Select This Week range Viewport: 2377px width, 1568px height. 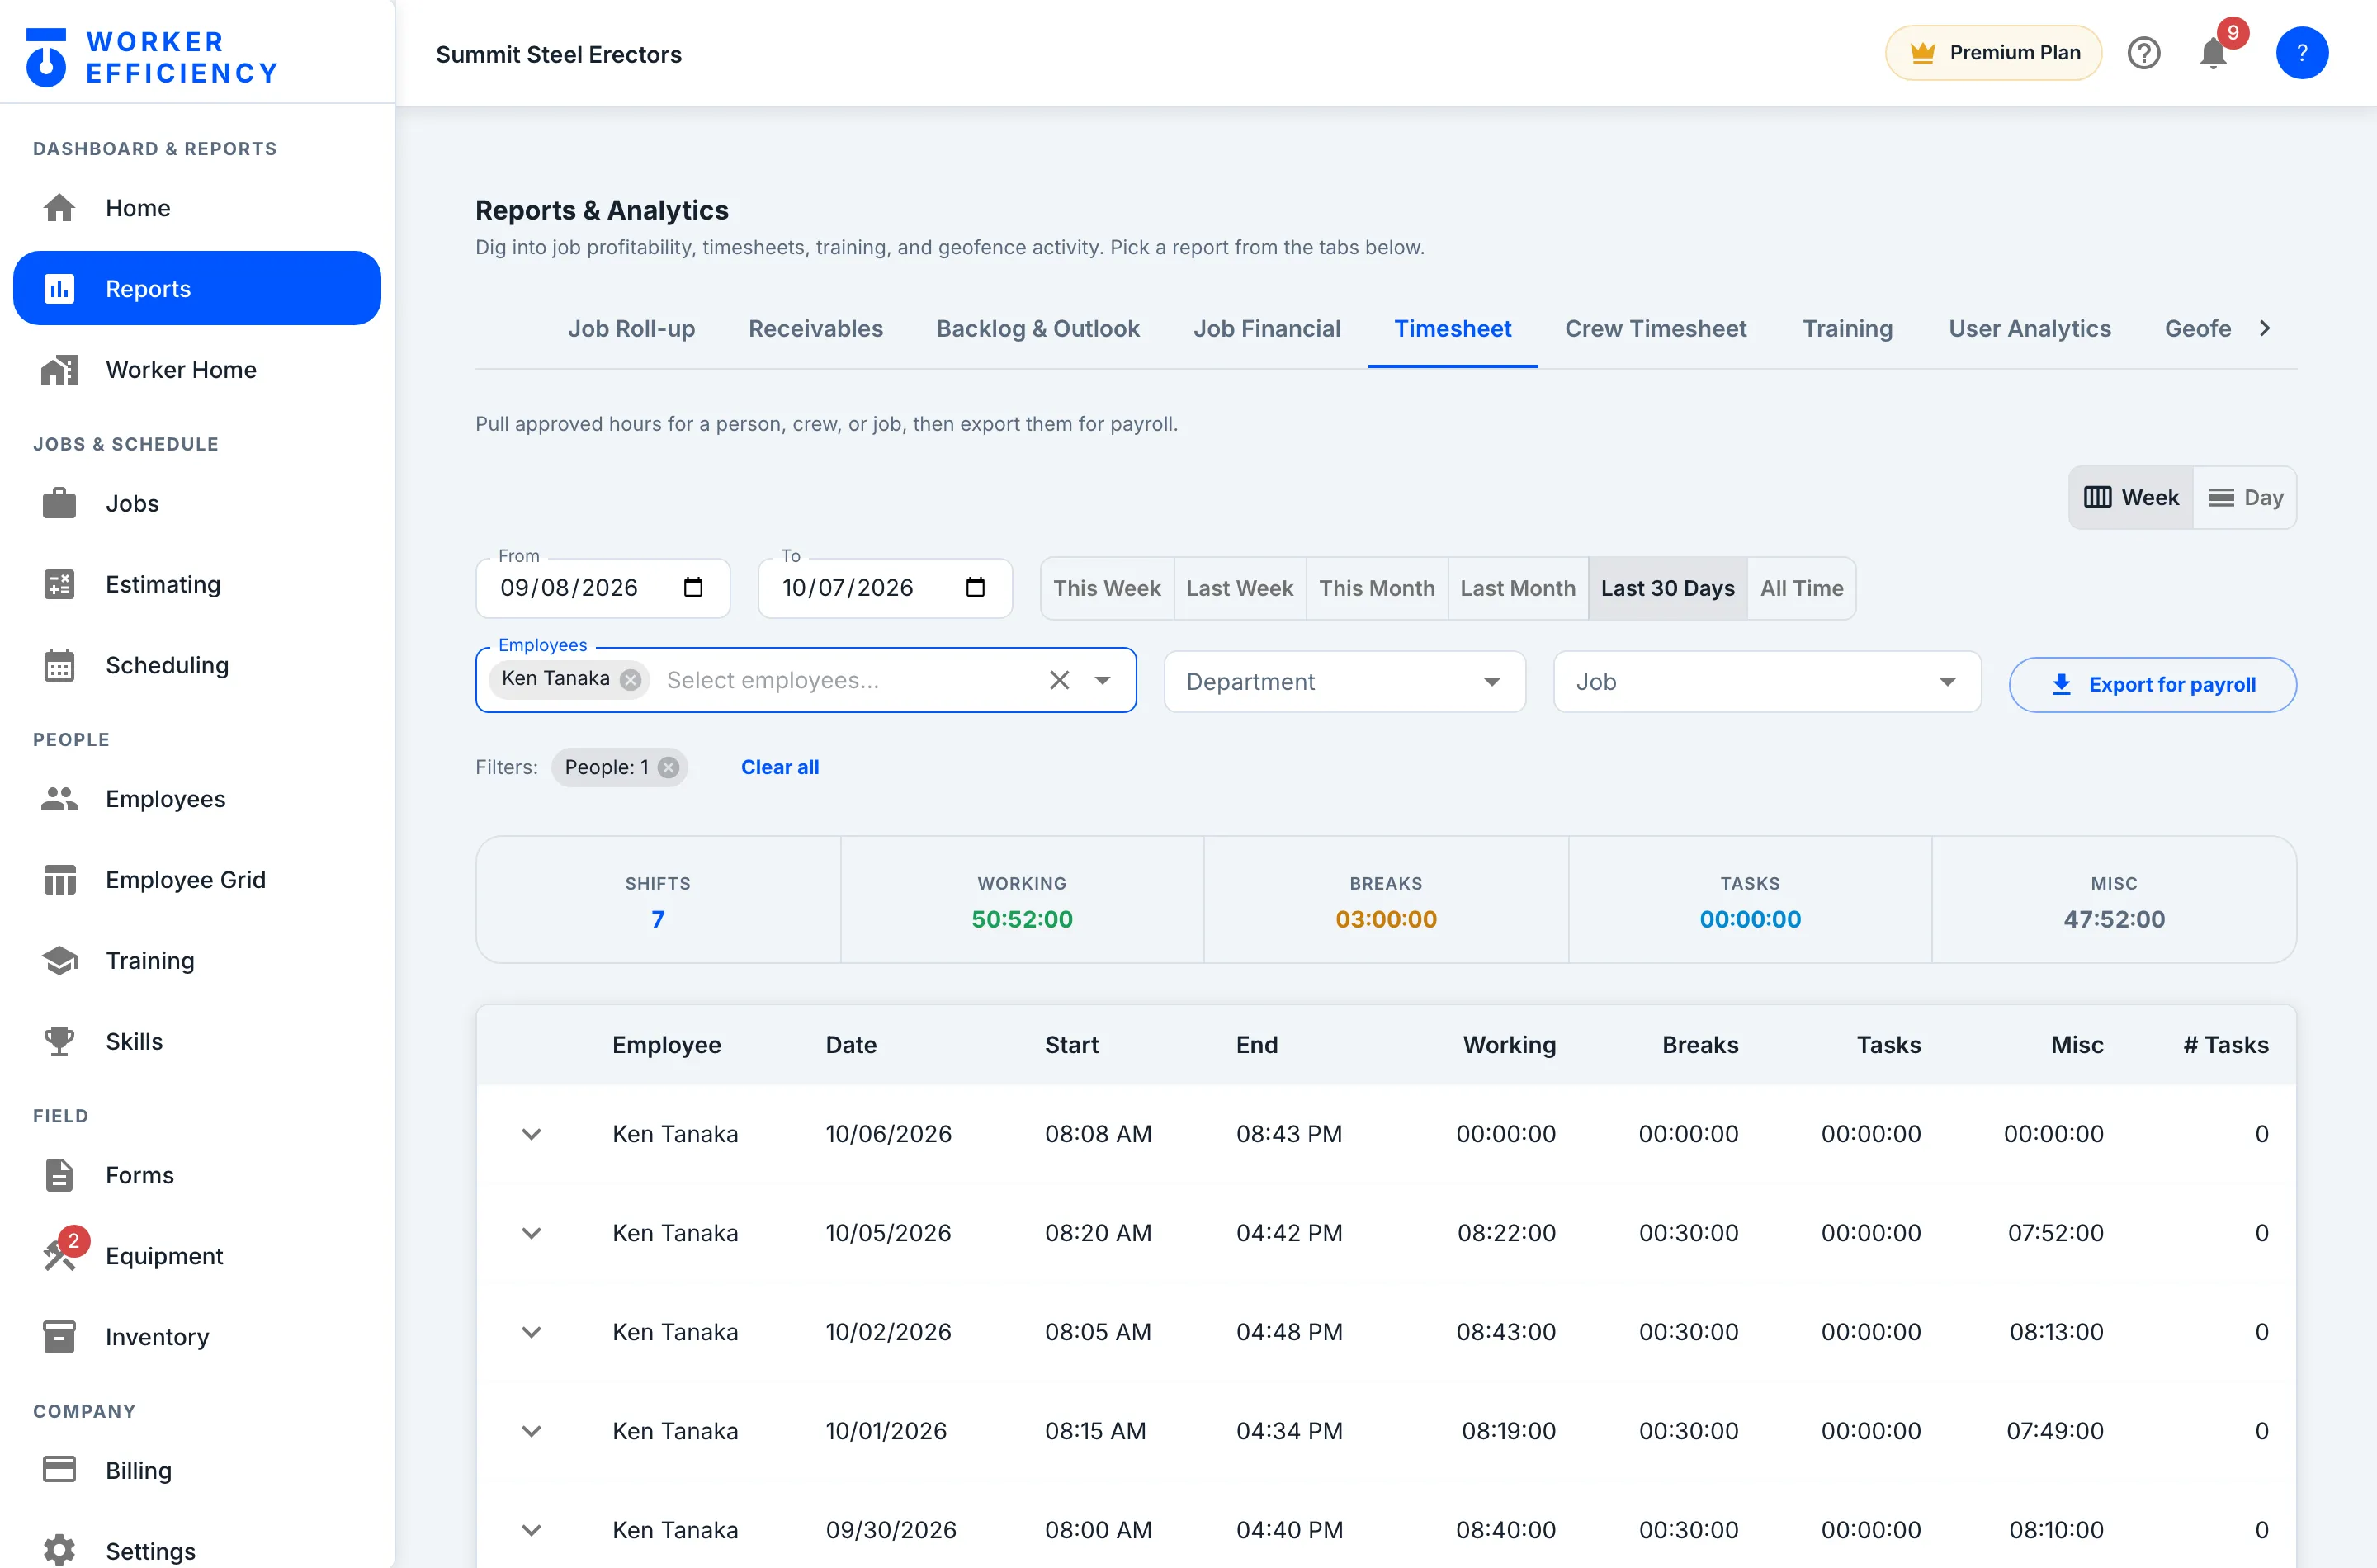point(1106,588)
